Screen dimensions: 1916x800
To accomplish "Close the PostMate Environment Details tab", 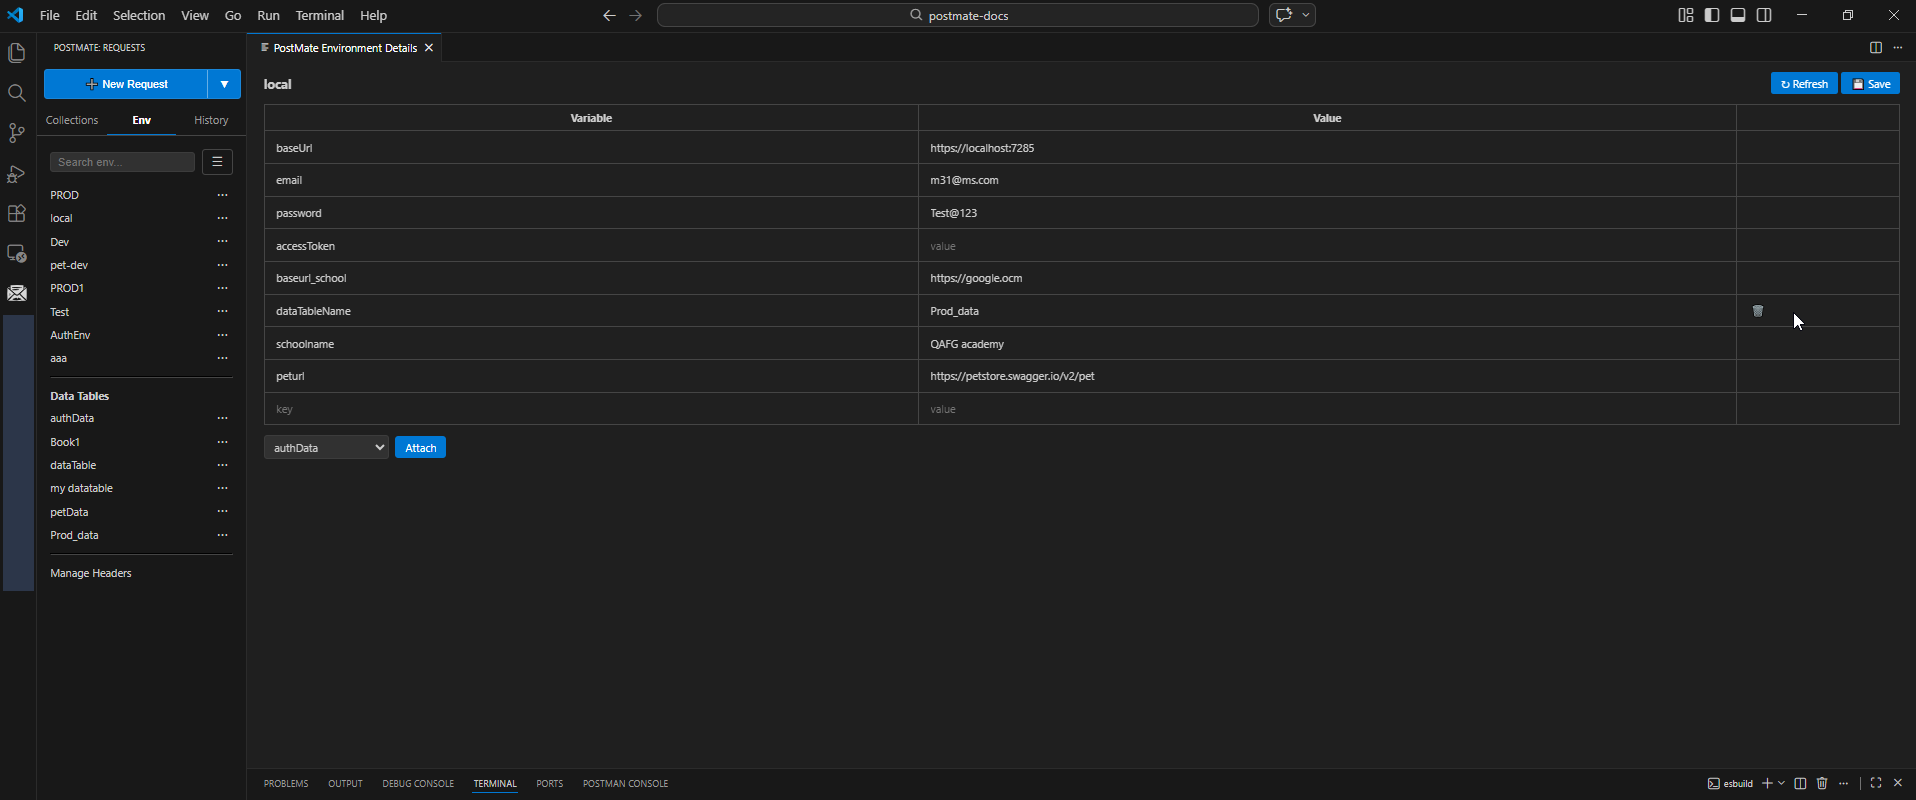I will click(x=429, y=48).
